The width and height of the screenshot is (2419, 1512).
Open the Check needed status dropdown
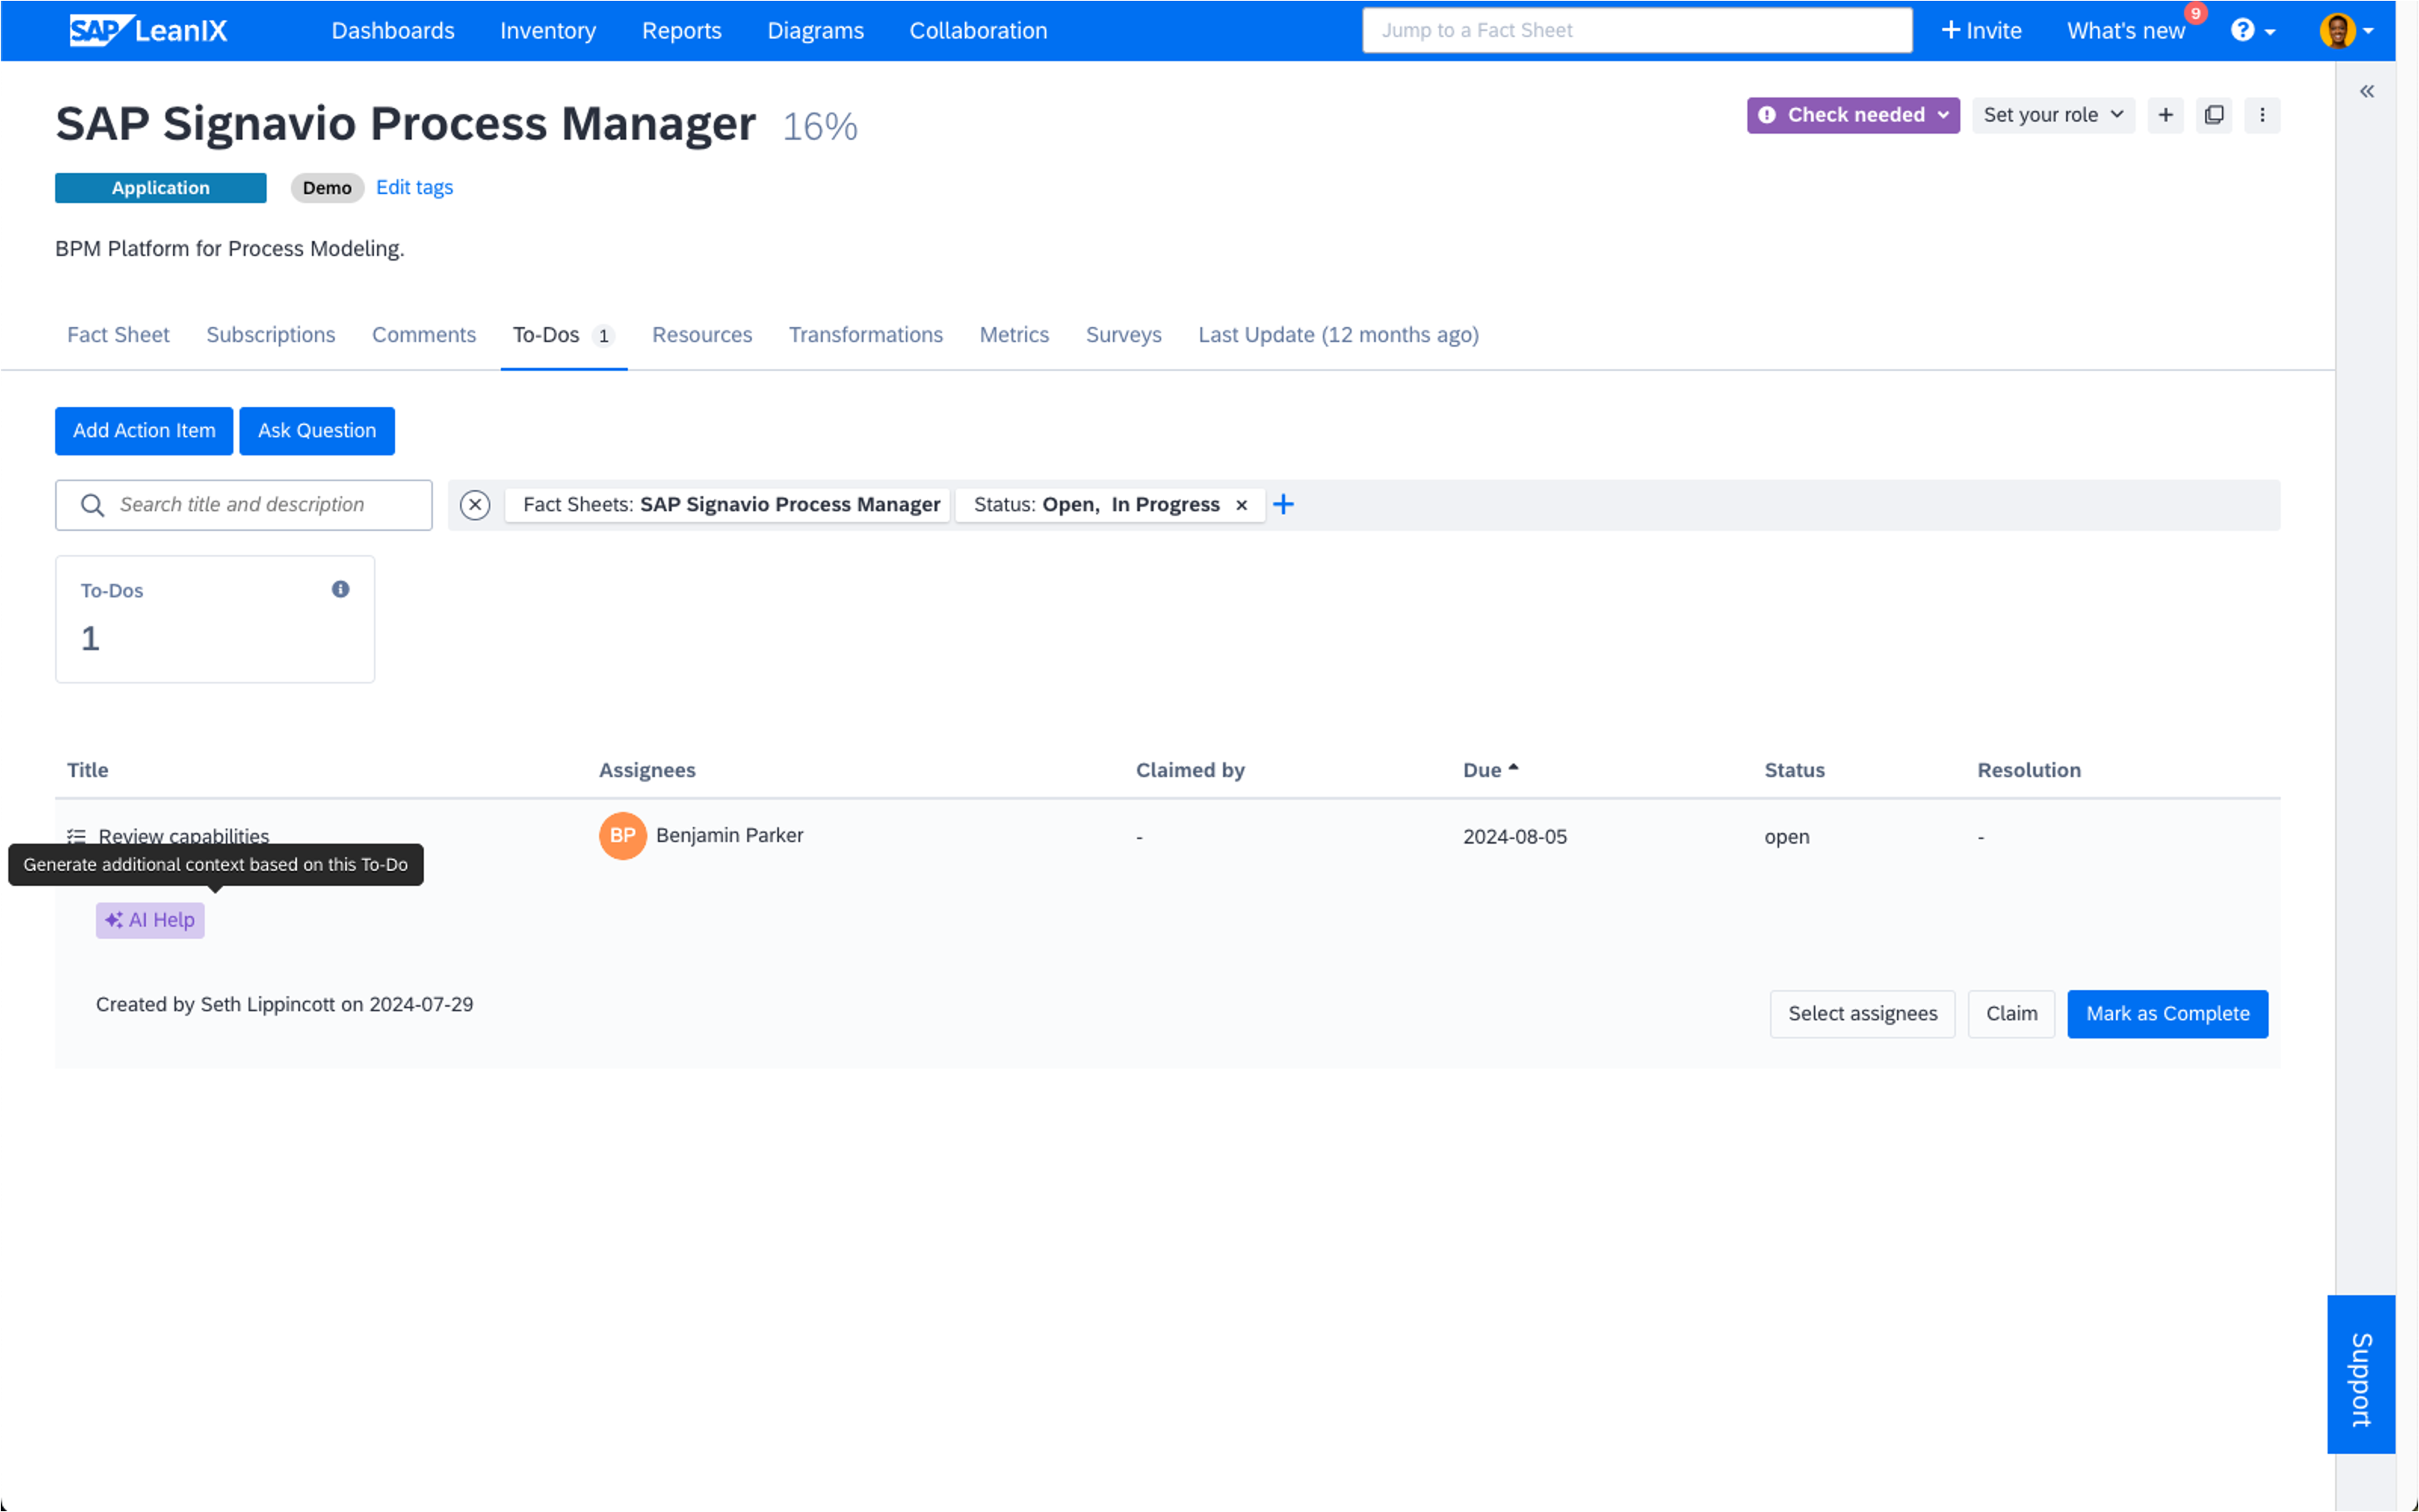point(1852,115)
